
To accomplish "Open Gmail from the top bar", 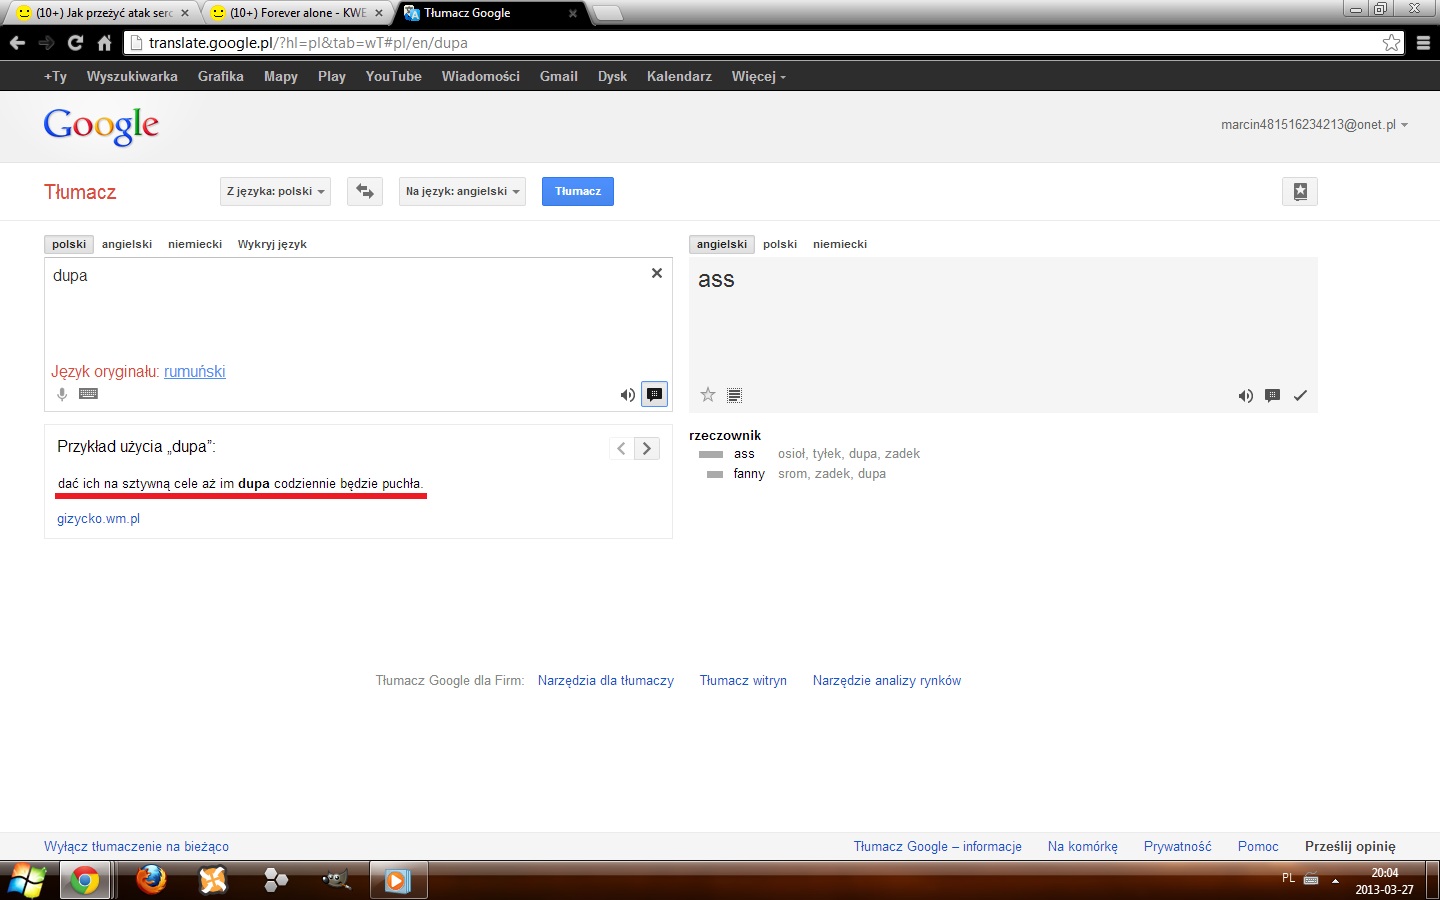I will coord(559,76).
